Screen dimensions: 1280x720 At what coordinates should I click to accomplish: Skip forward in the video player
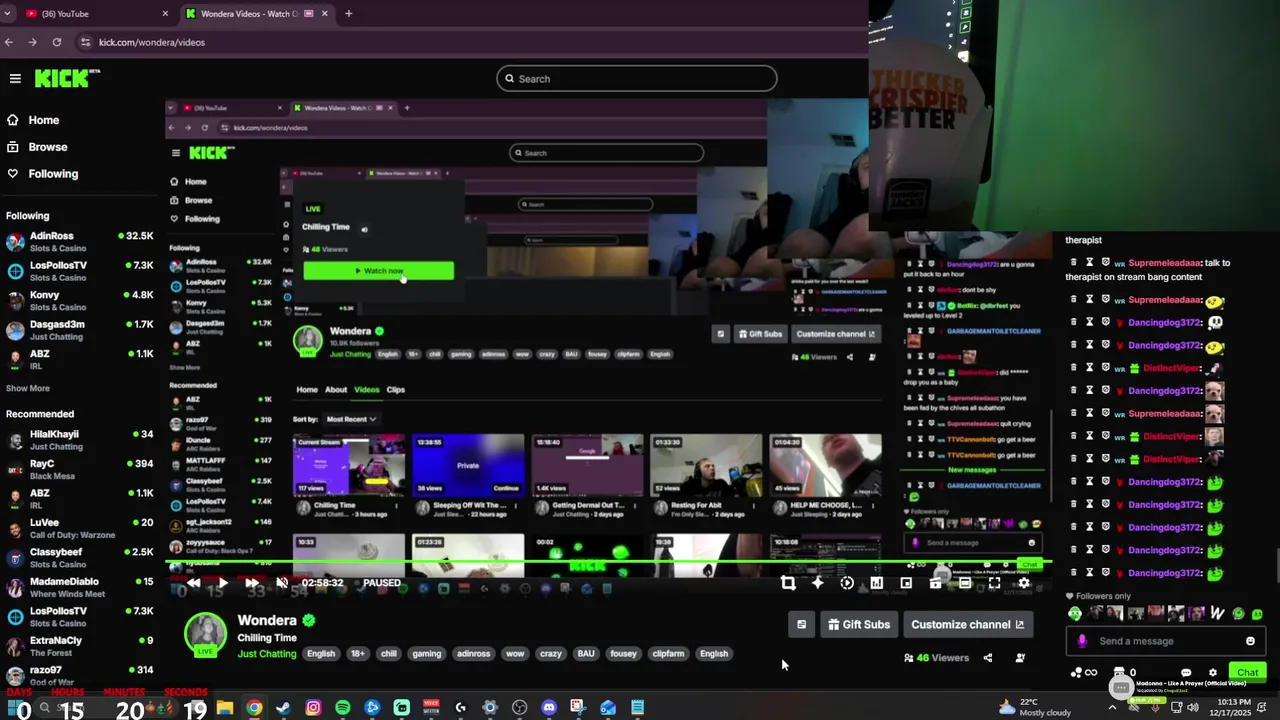(x=252, y=583)
